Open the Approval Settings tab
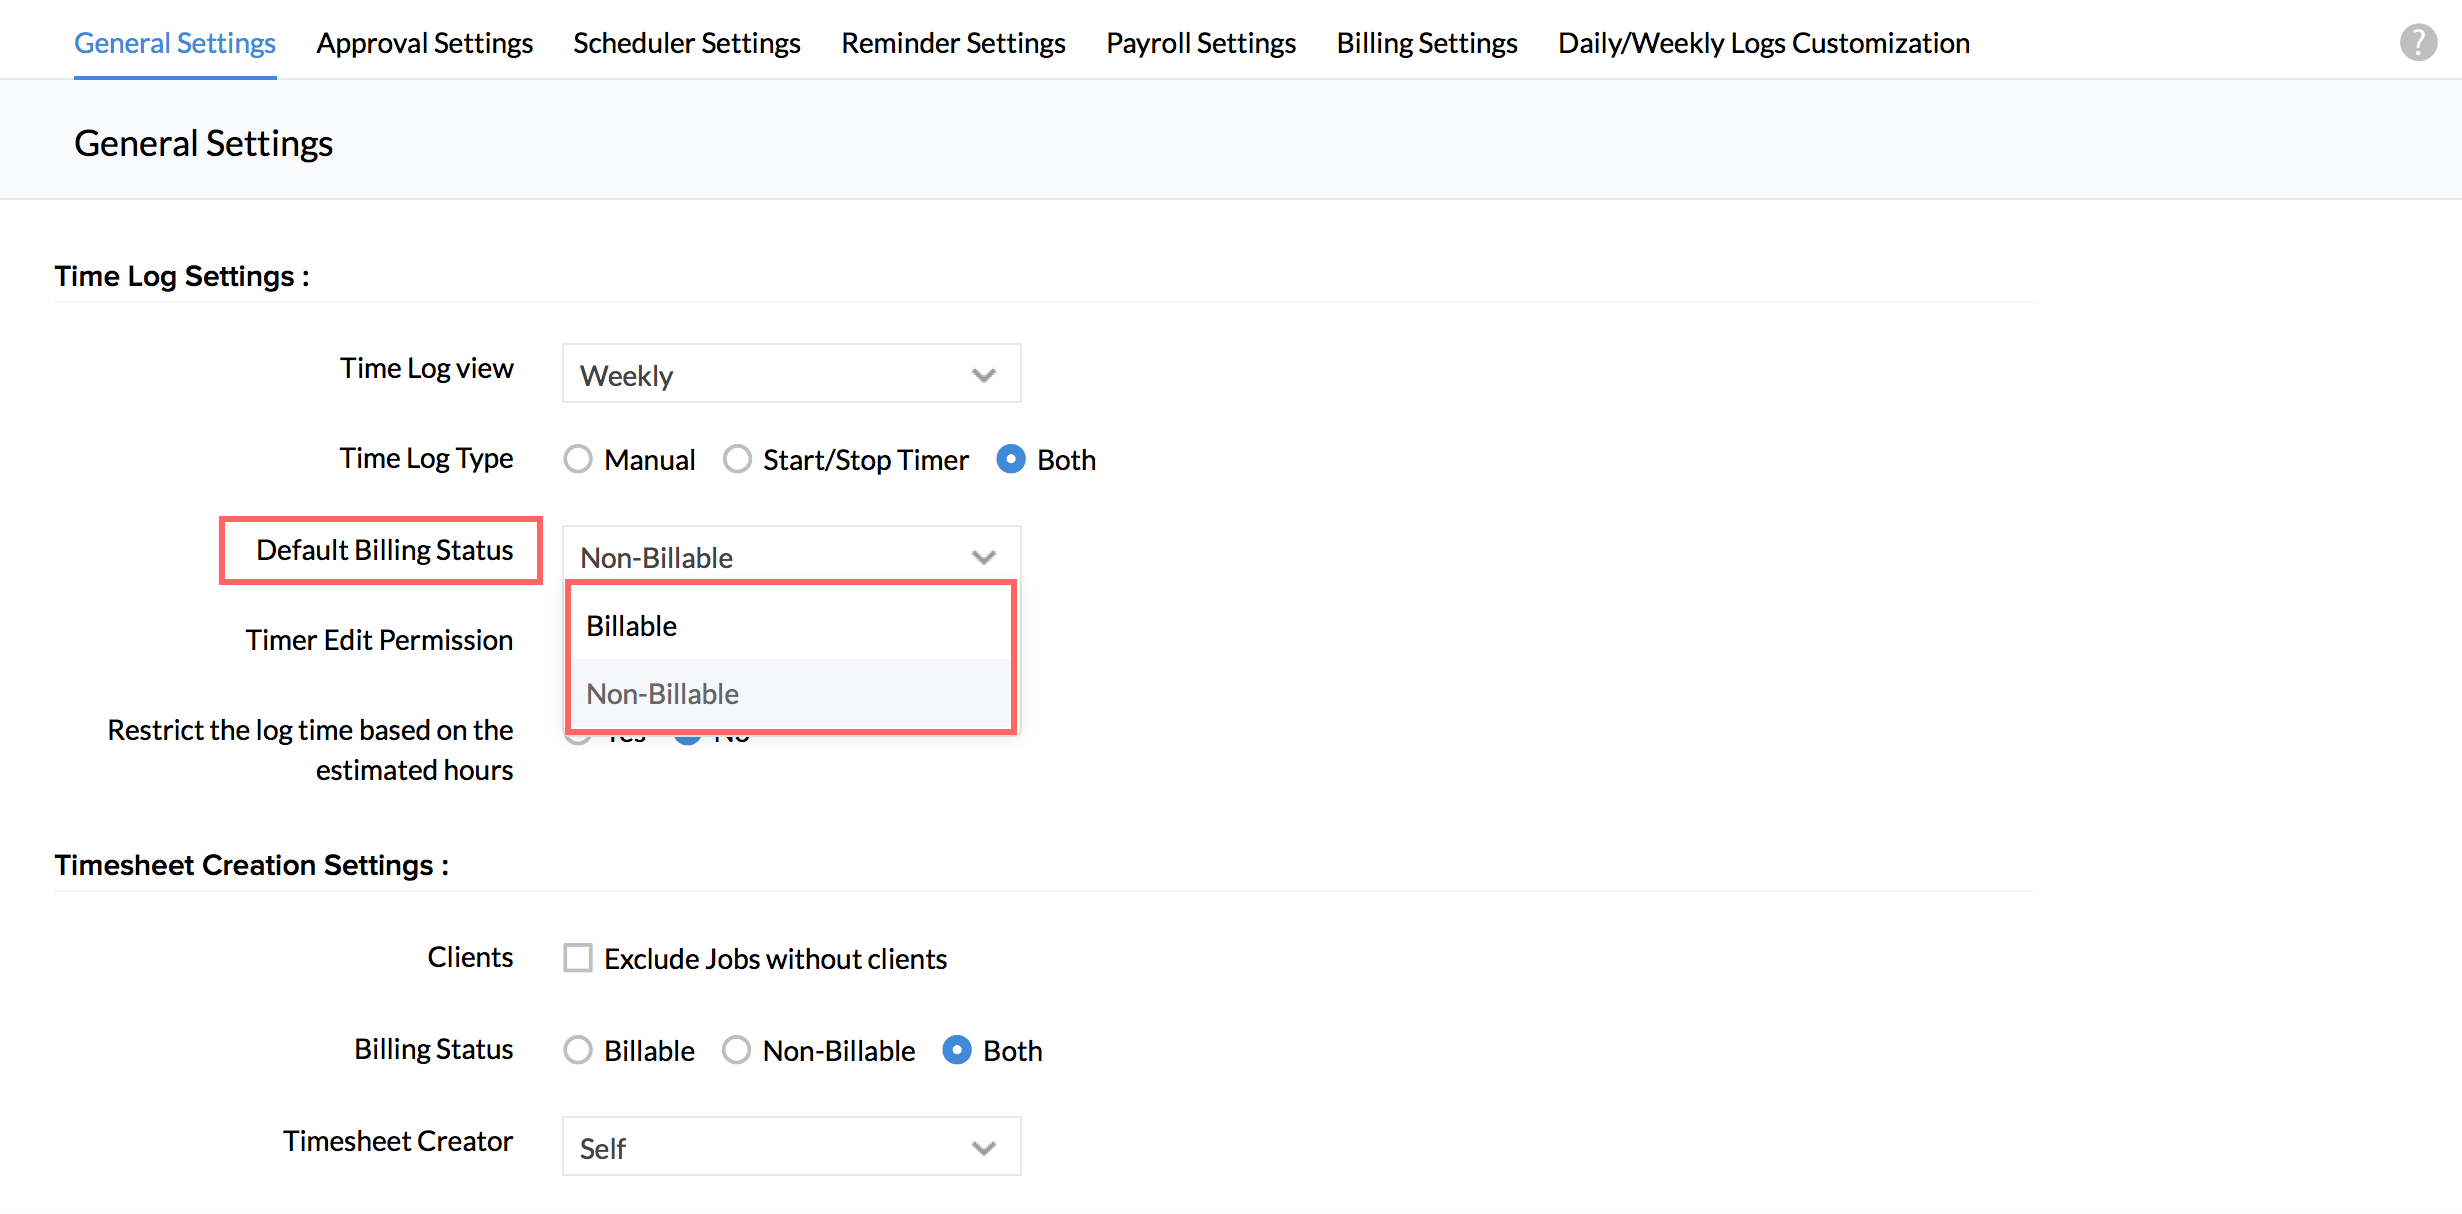The height and width of the screenshot is (1214, 2462). click(x=424, y=43)
